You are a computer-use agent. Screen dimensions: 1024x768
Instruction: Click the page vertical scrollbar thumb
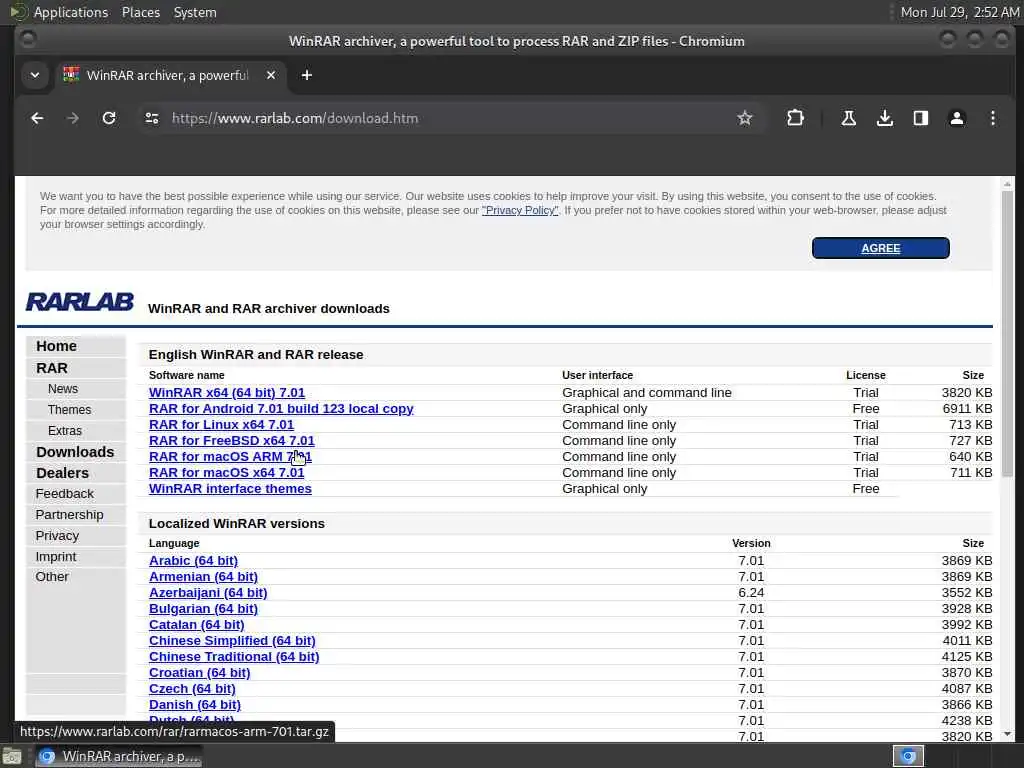click(x=1007, y=333)
